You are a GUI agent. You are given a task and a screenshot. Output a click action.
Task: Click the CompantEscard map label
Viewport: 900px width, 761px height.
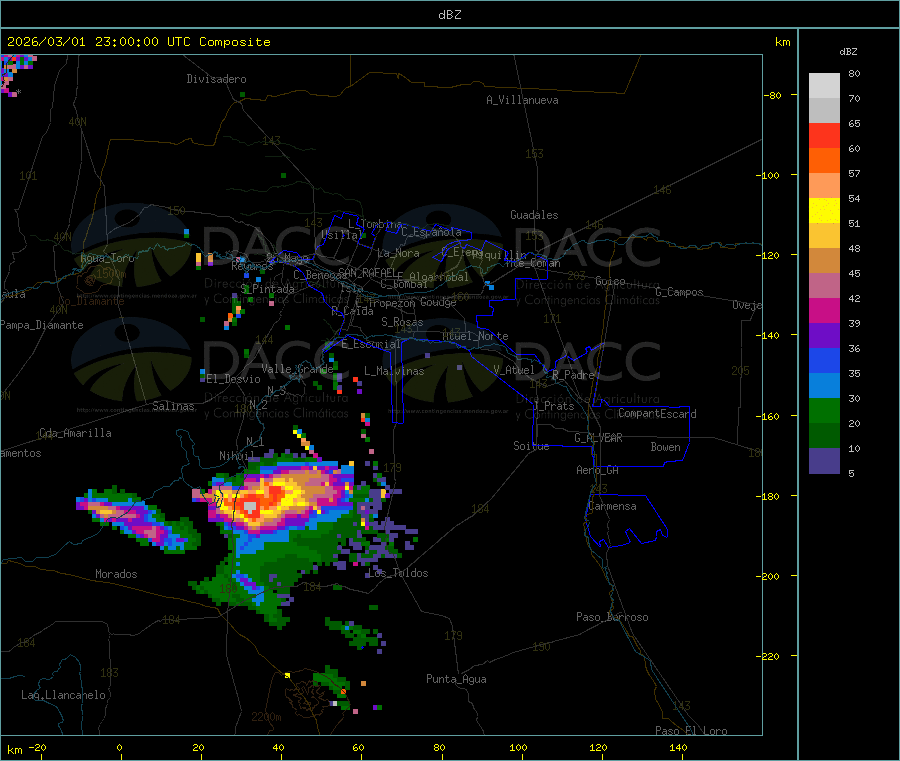[657, 413]
